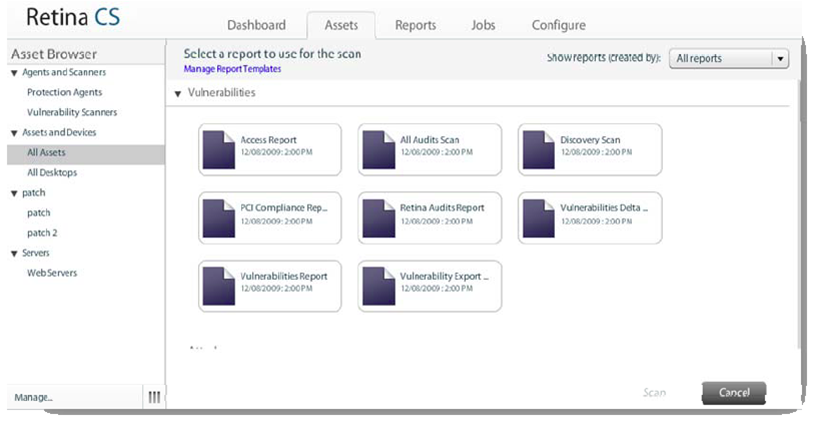Image resolution: width=813 pixels, height=430 pixels.
Task: Click the Scan button
Action: [x=654, y=393]
